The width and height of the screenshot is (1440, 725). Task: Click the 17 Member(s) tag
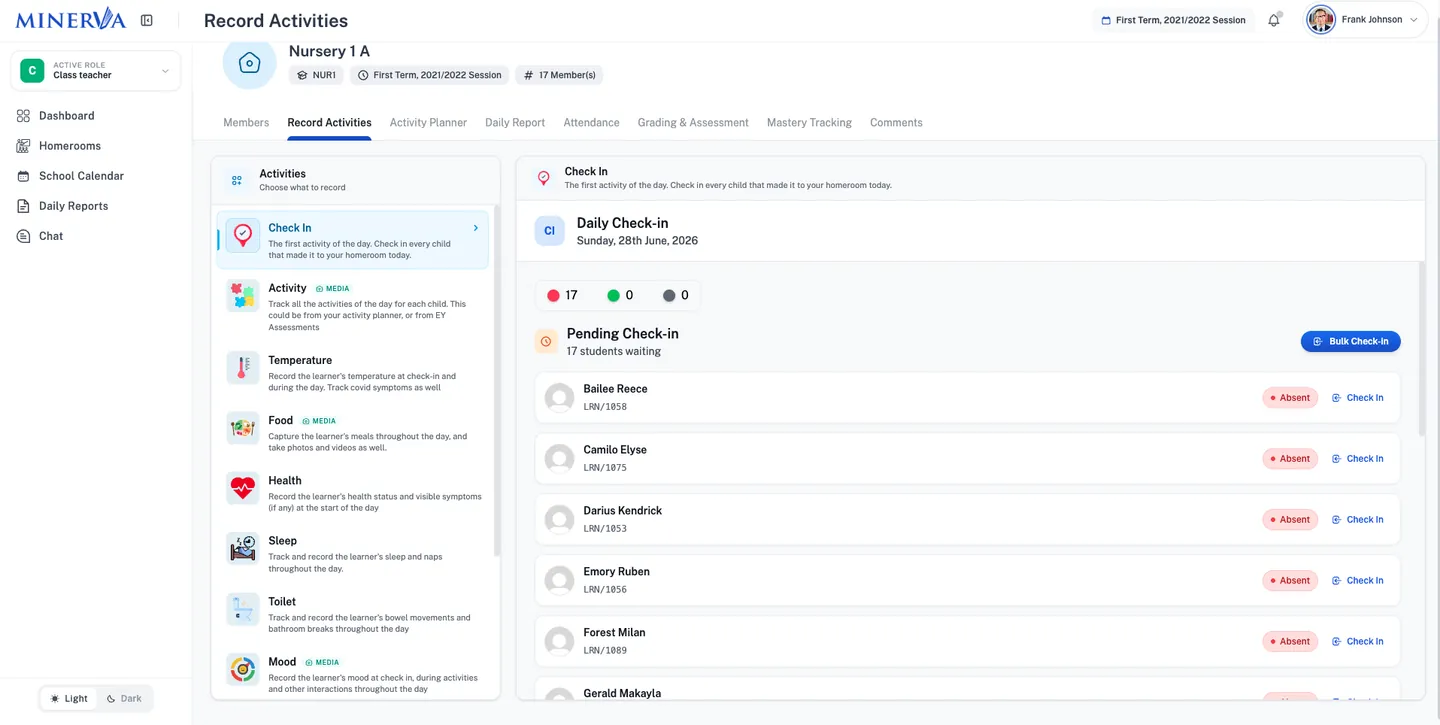point(559,75)
